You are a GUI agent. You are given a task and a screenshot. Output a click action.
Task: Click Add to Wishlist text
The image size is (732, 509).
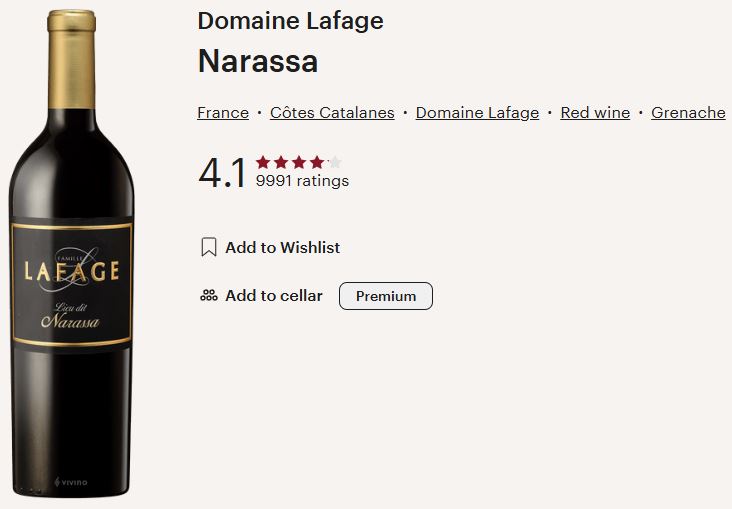tap(282, 247)
